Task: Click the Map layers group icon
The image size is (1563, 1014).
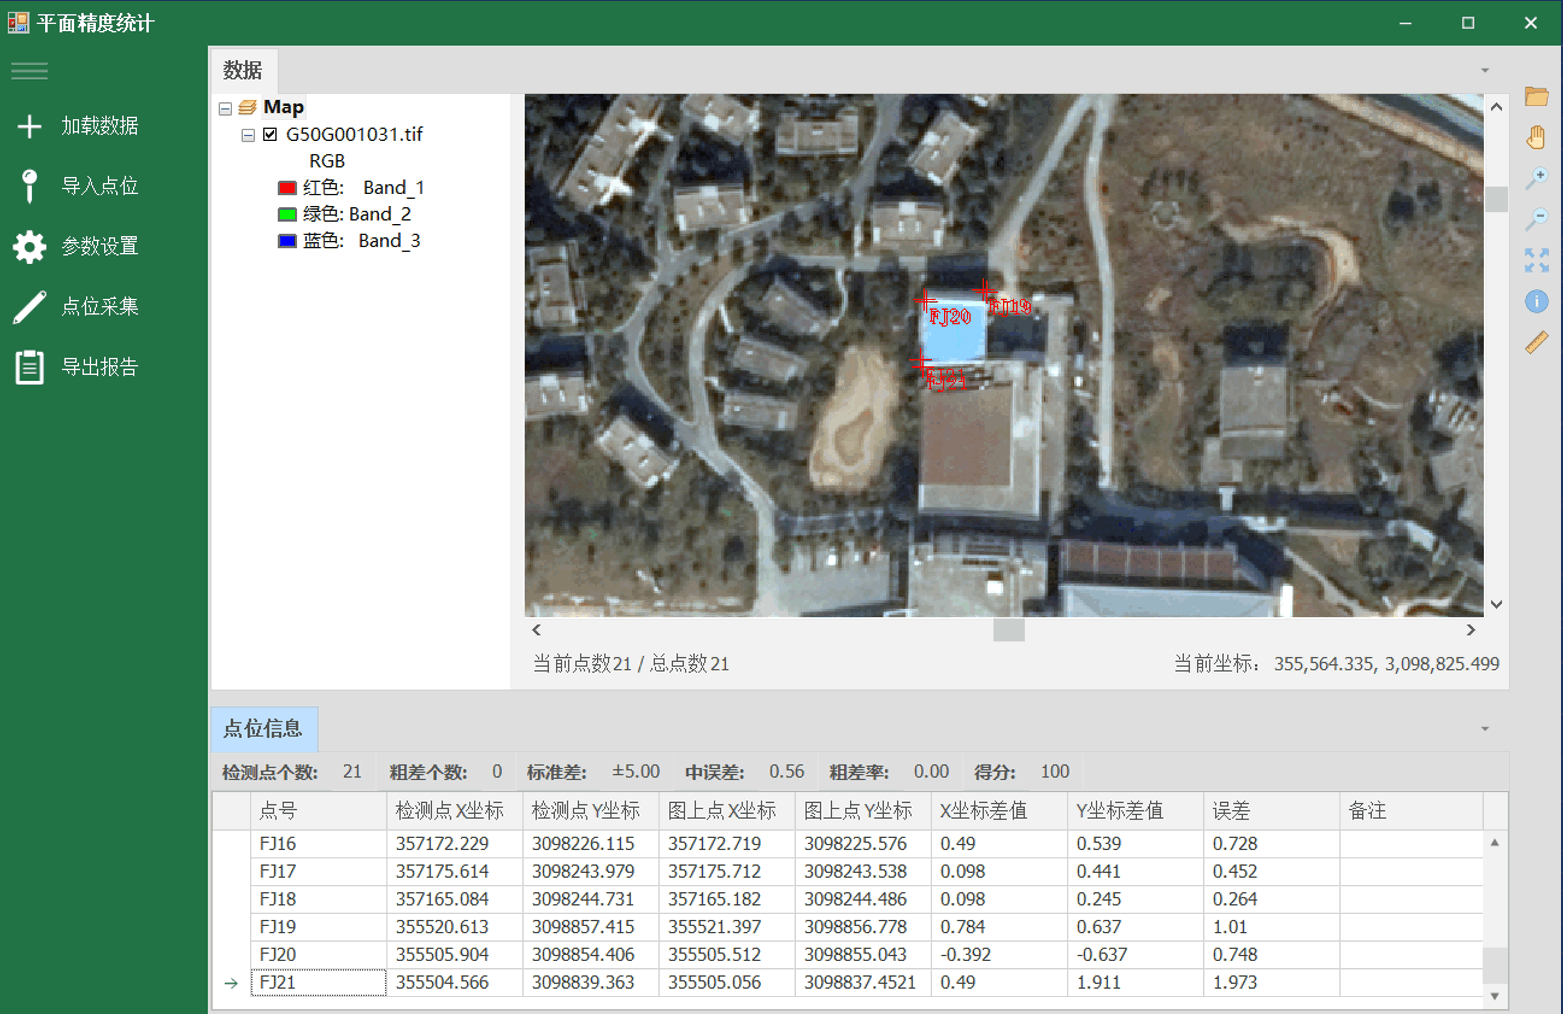Action: coord(247,107)
